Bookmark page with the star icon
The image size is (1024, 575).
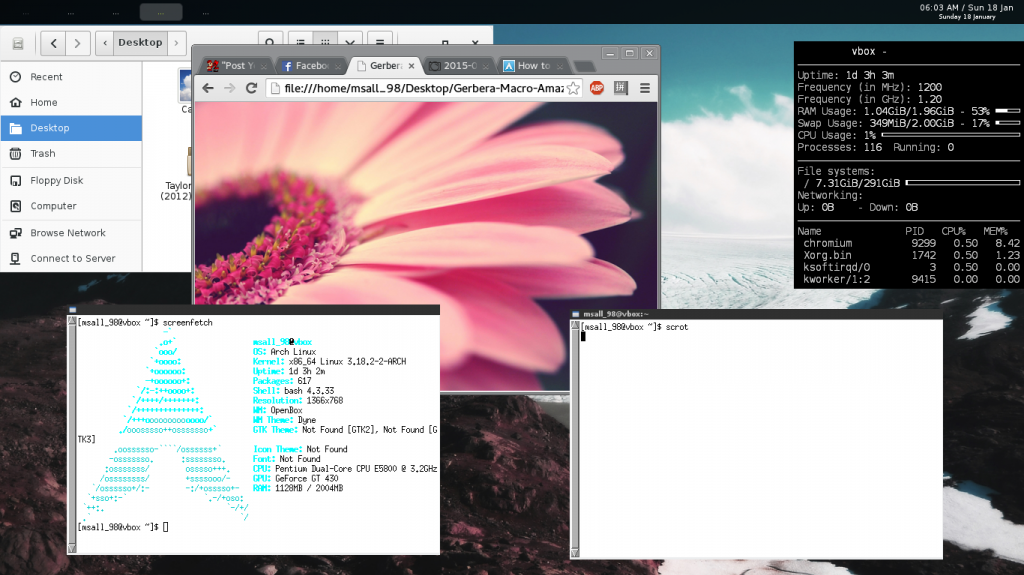(x=573, y=88)
